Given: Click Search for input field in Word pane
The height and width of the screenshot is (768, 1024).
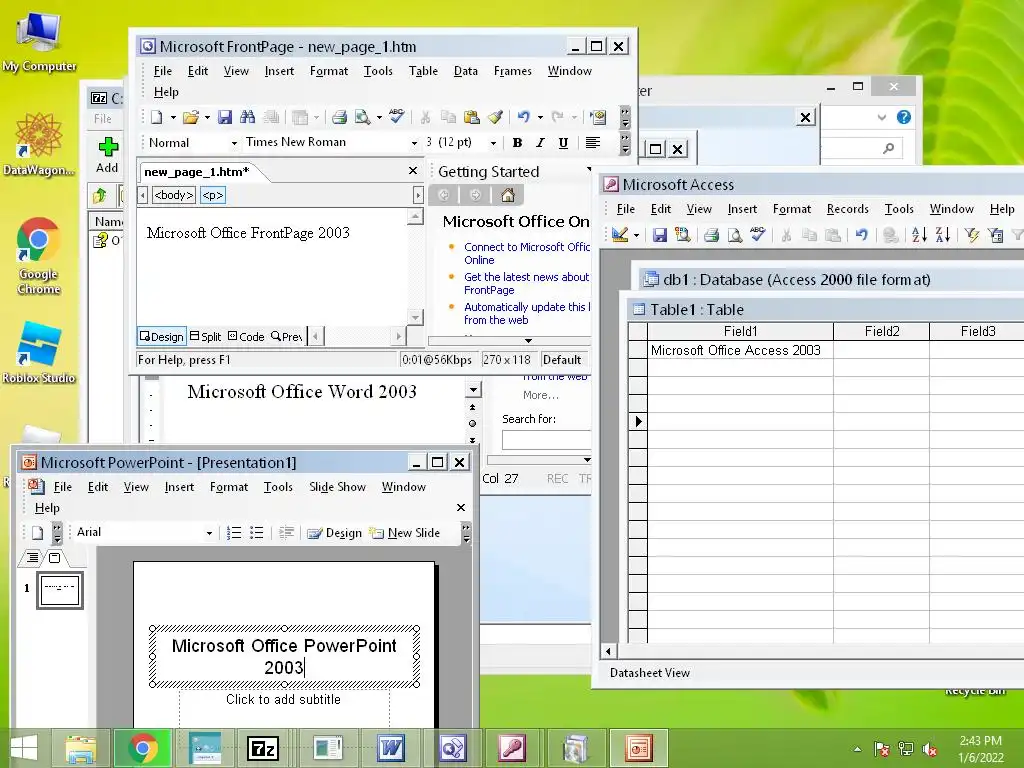Looking at the screenshot, I should point(547,440).
